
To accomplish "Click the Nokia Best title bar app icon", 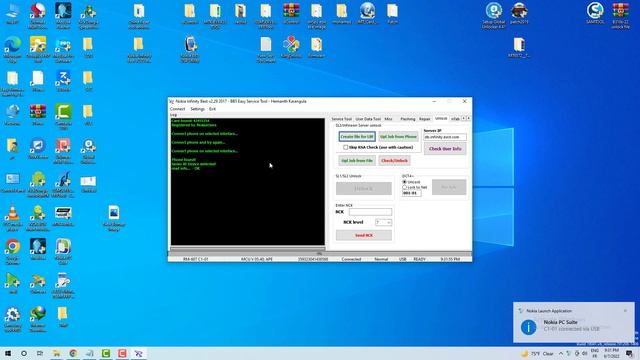I will pyautogui.click(x=172, y=101).
